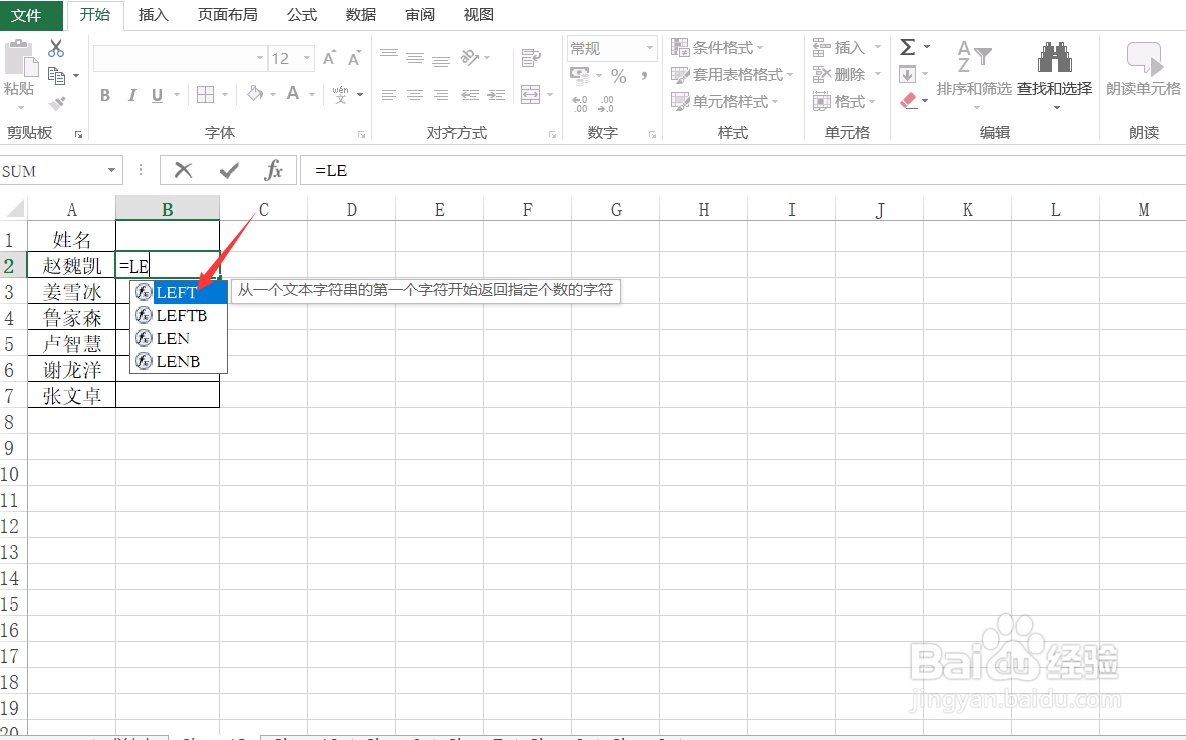Toggle center alignment
Image resolution: width=1186 pixels, height=740 pixels.
coord(414,95)
